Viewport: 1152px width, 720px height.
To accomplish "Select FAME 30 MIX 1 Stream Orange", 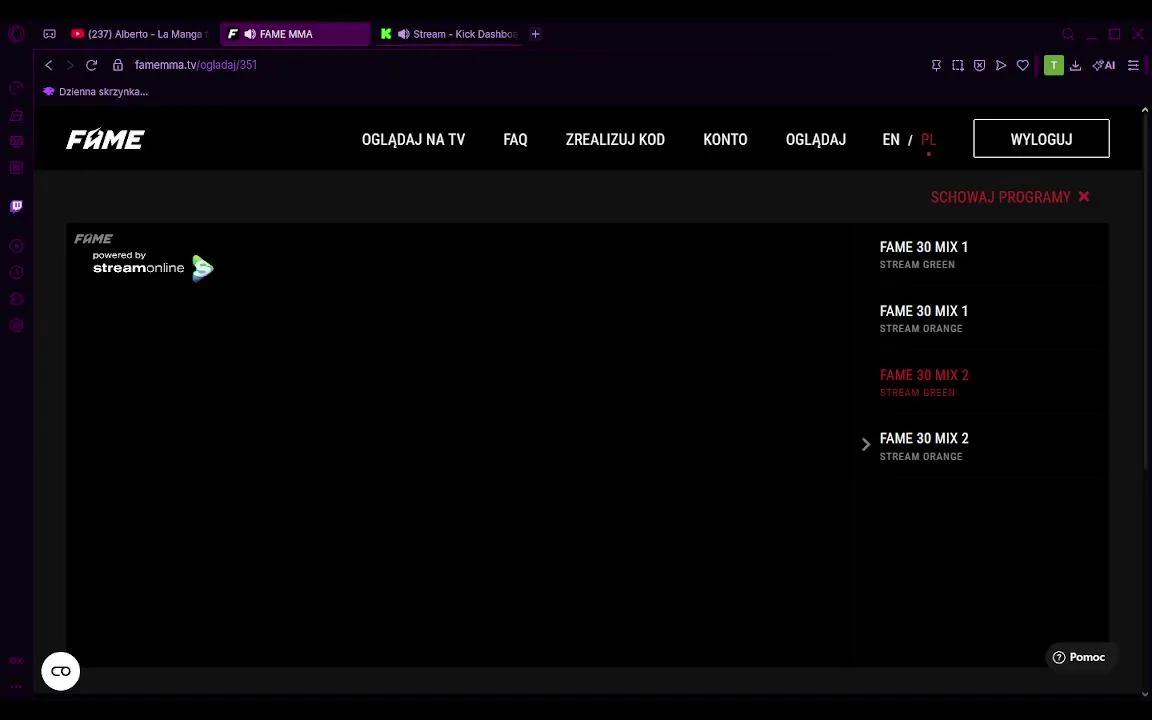I will [x=924, y=318].
